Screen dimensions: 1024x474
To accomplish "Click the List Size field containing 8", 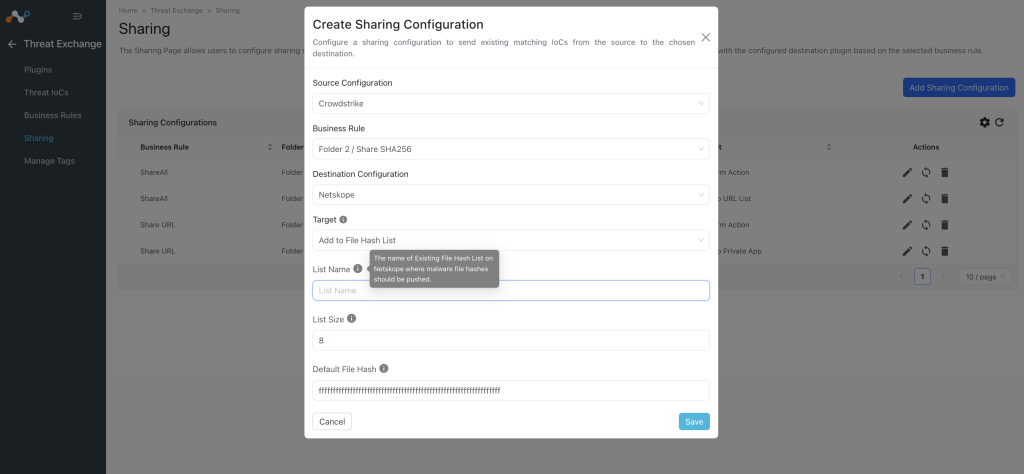I will pos(511,340).
